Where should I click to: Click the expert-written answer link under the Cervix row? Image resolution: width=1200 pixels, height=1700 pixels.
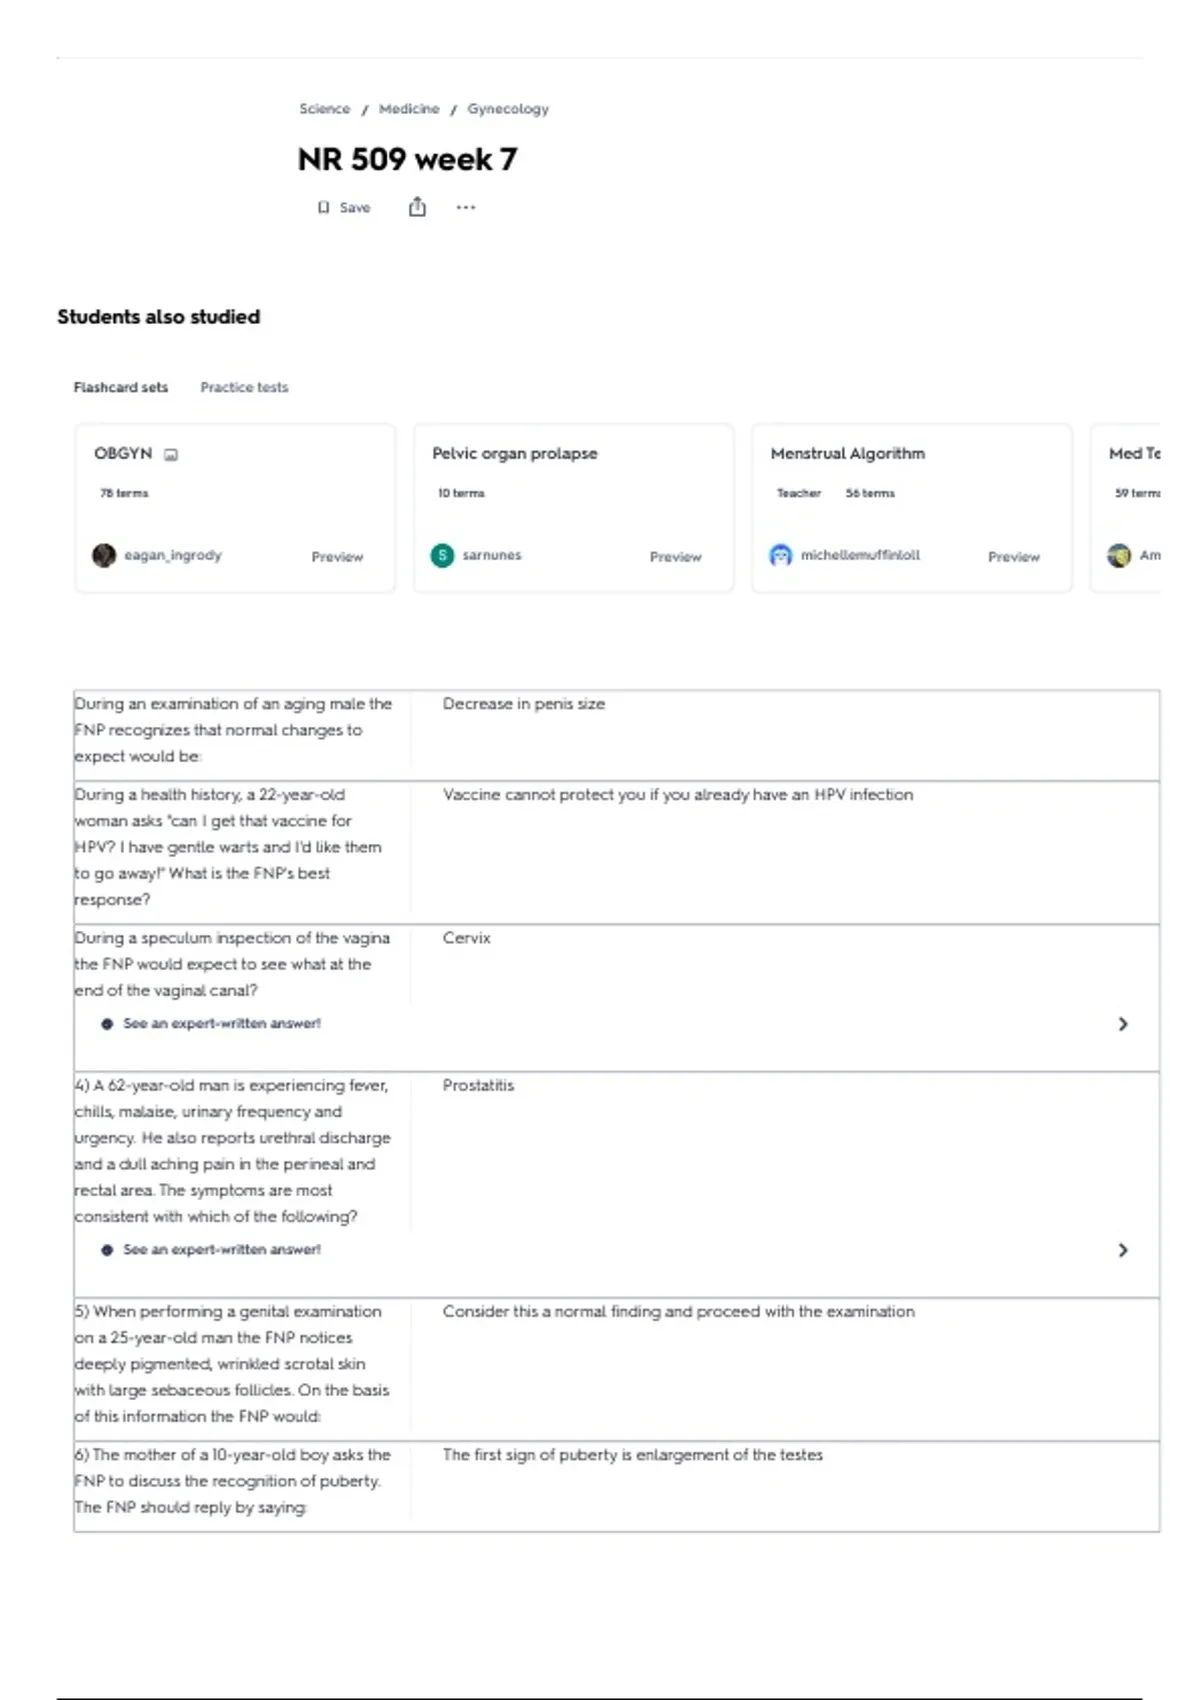point(222,1024)
